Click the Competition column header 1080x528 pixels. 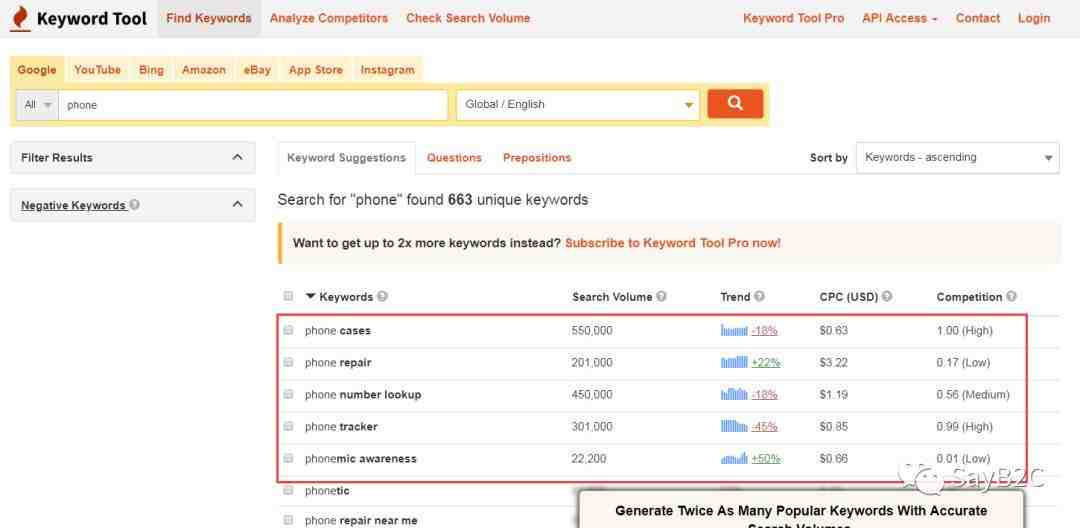(x=969, y=297)
